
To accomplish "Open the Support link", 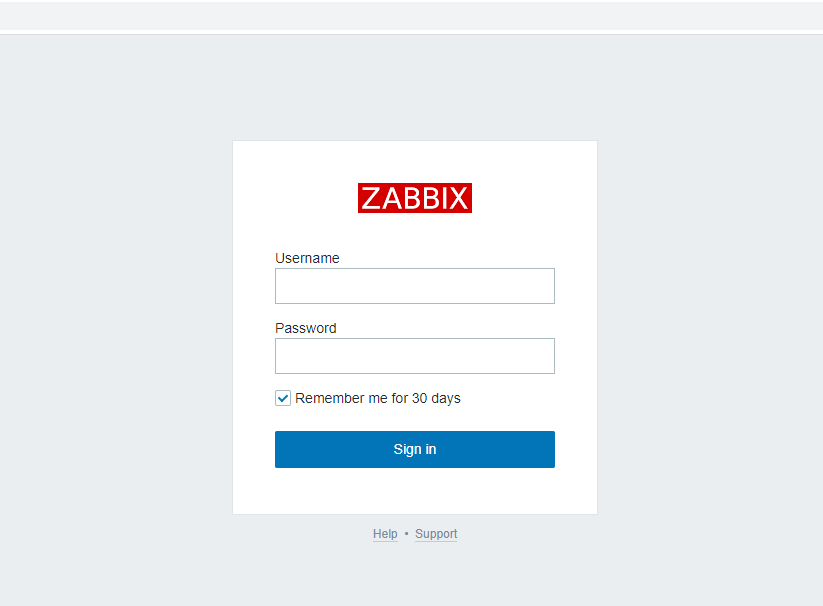I will point(436,534).
